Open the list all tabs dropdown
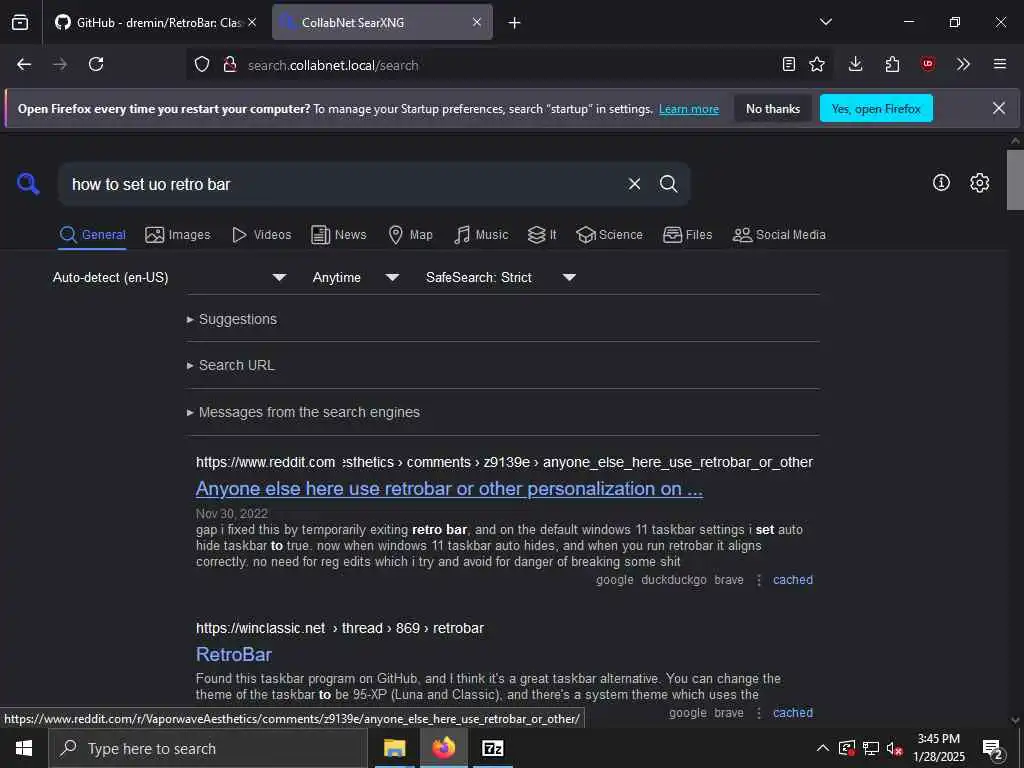1024x768 pixels. pos(825,22)
